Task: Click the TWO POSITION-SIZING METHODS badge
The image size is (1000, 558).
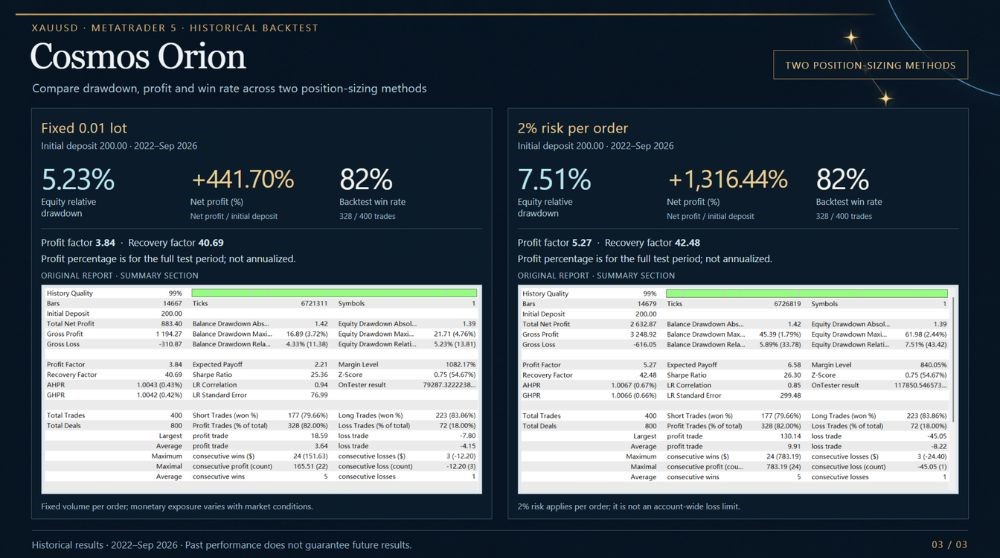Action: tap(870, 65)
